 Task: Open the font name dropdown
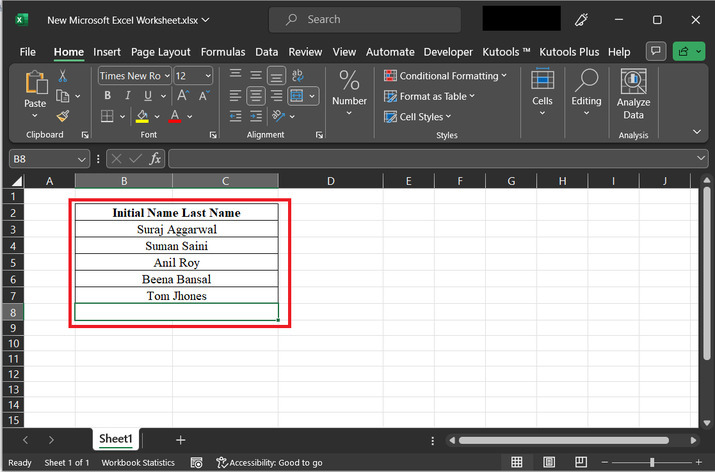tap(166, 76)
